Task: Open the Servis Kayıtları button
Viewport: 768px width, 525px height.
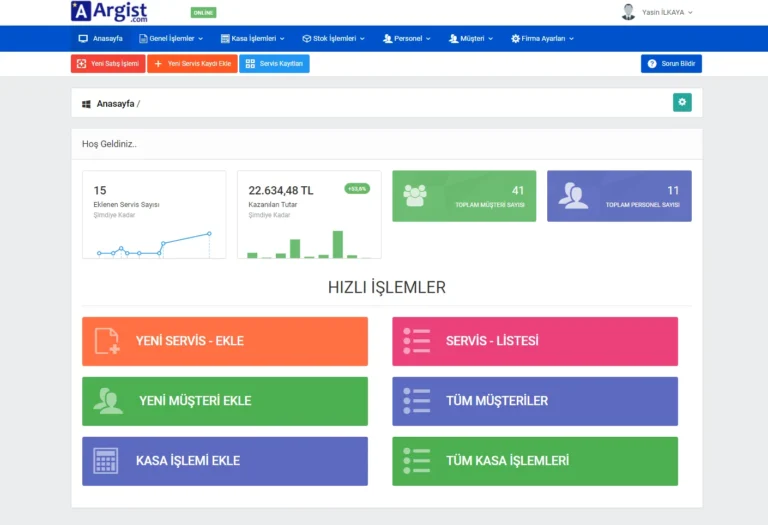Action: click(274, 64)
